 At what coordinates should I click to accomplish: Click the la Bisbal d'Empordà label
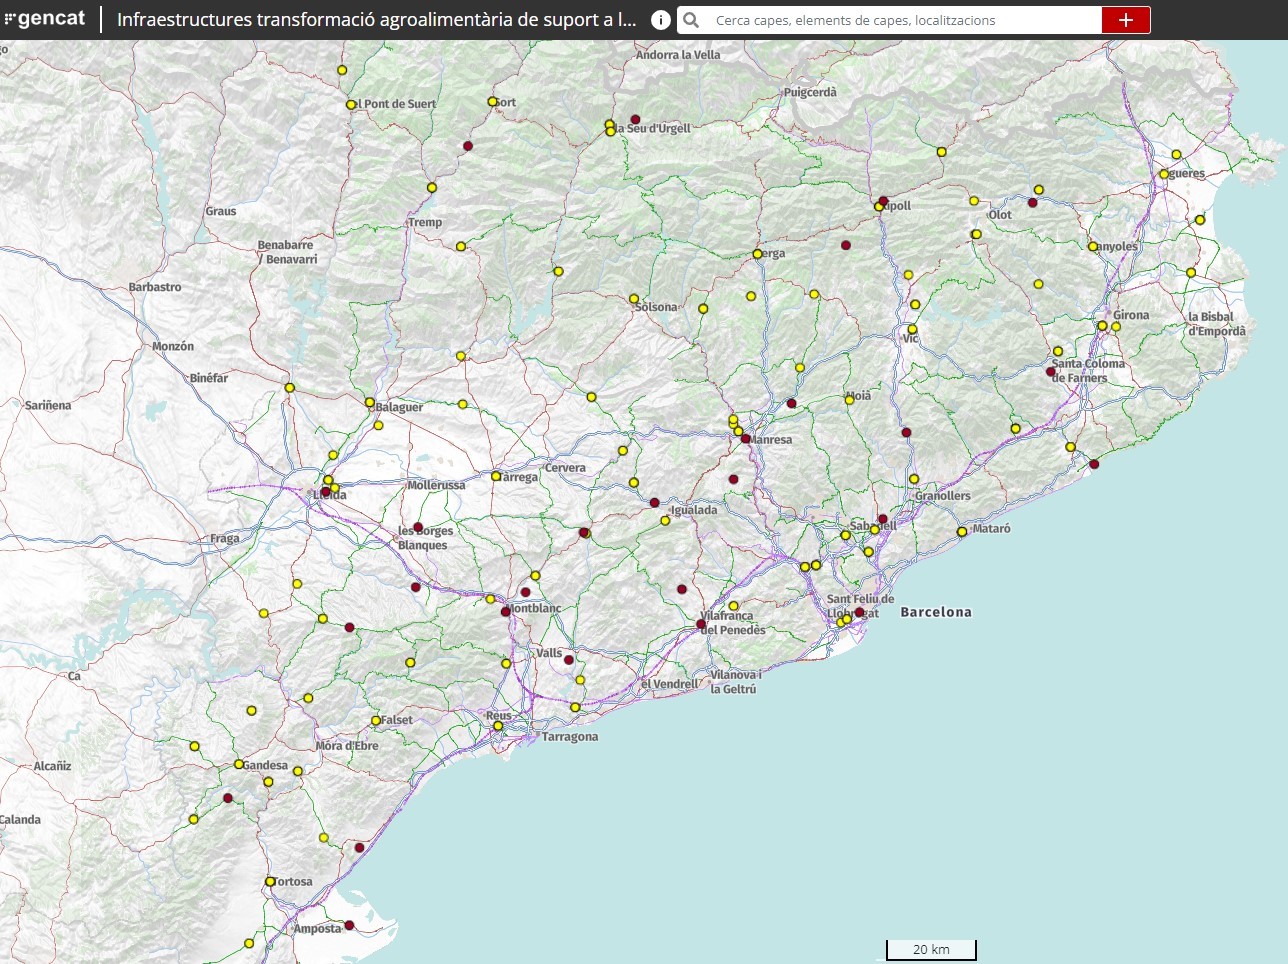click(1217, 324)
